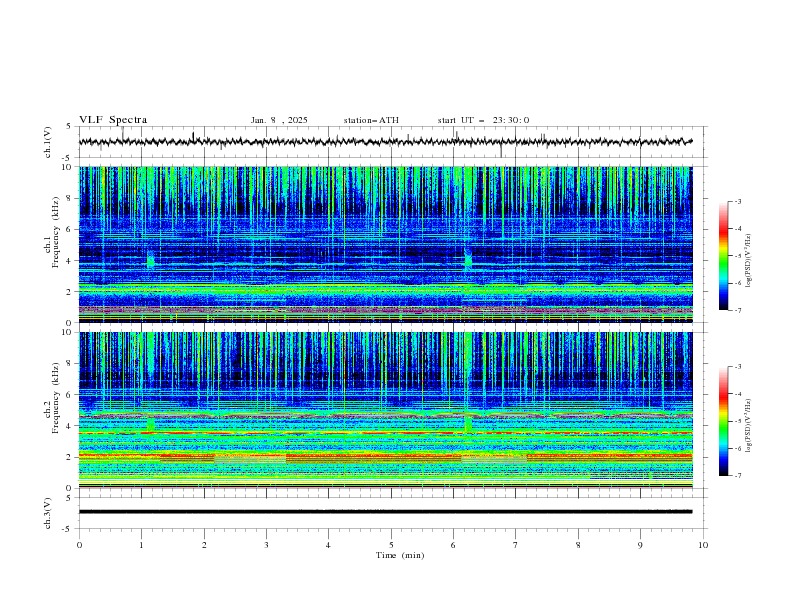Click the lower colorbar's log(PSD) label
792x612 pixels.
pyautogui.click(x=749, y=425)
